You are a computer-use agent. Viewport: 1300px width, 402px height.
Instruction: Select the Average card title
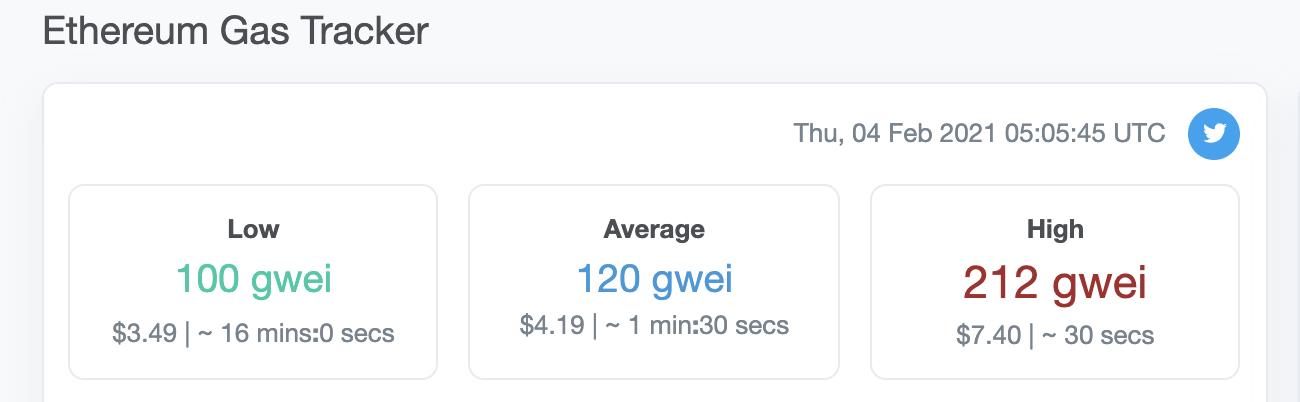tap(654, 229)
